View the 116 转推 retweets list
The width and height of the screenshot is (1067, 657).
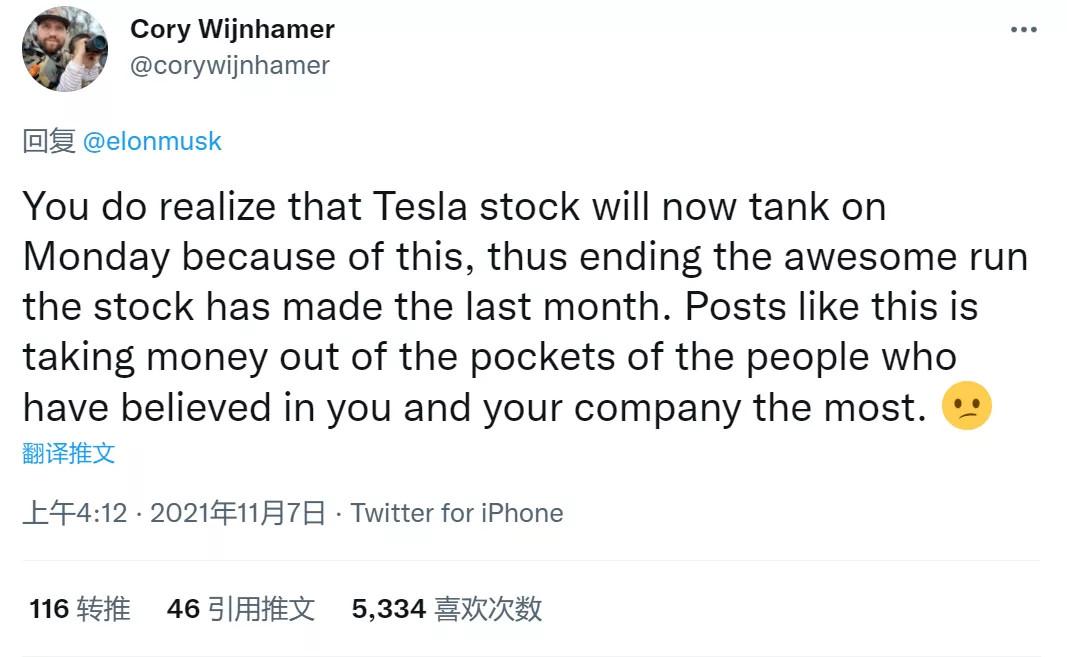(x=80, y=609)
